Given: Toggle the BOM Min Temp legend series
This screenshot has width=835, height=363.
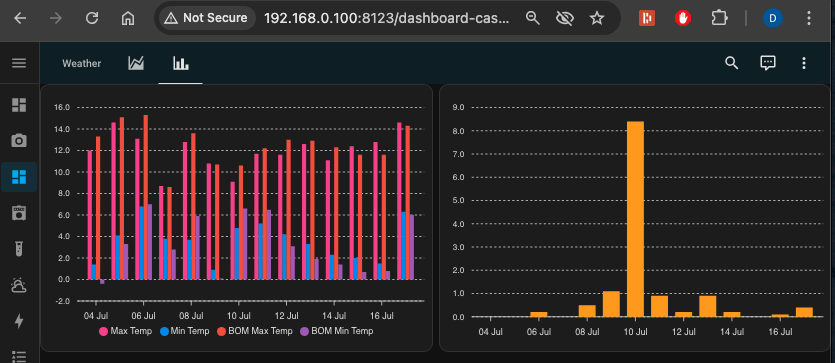Looking at the screenshot, I should click(x=337, y=331).
